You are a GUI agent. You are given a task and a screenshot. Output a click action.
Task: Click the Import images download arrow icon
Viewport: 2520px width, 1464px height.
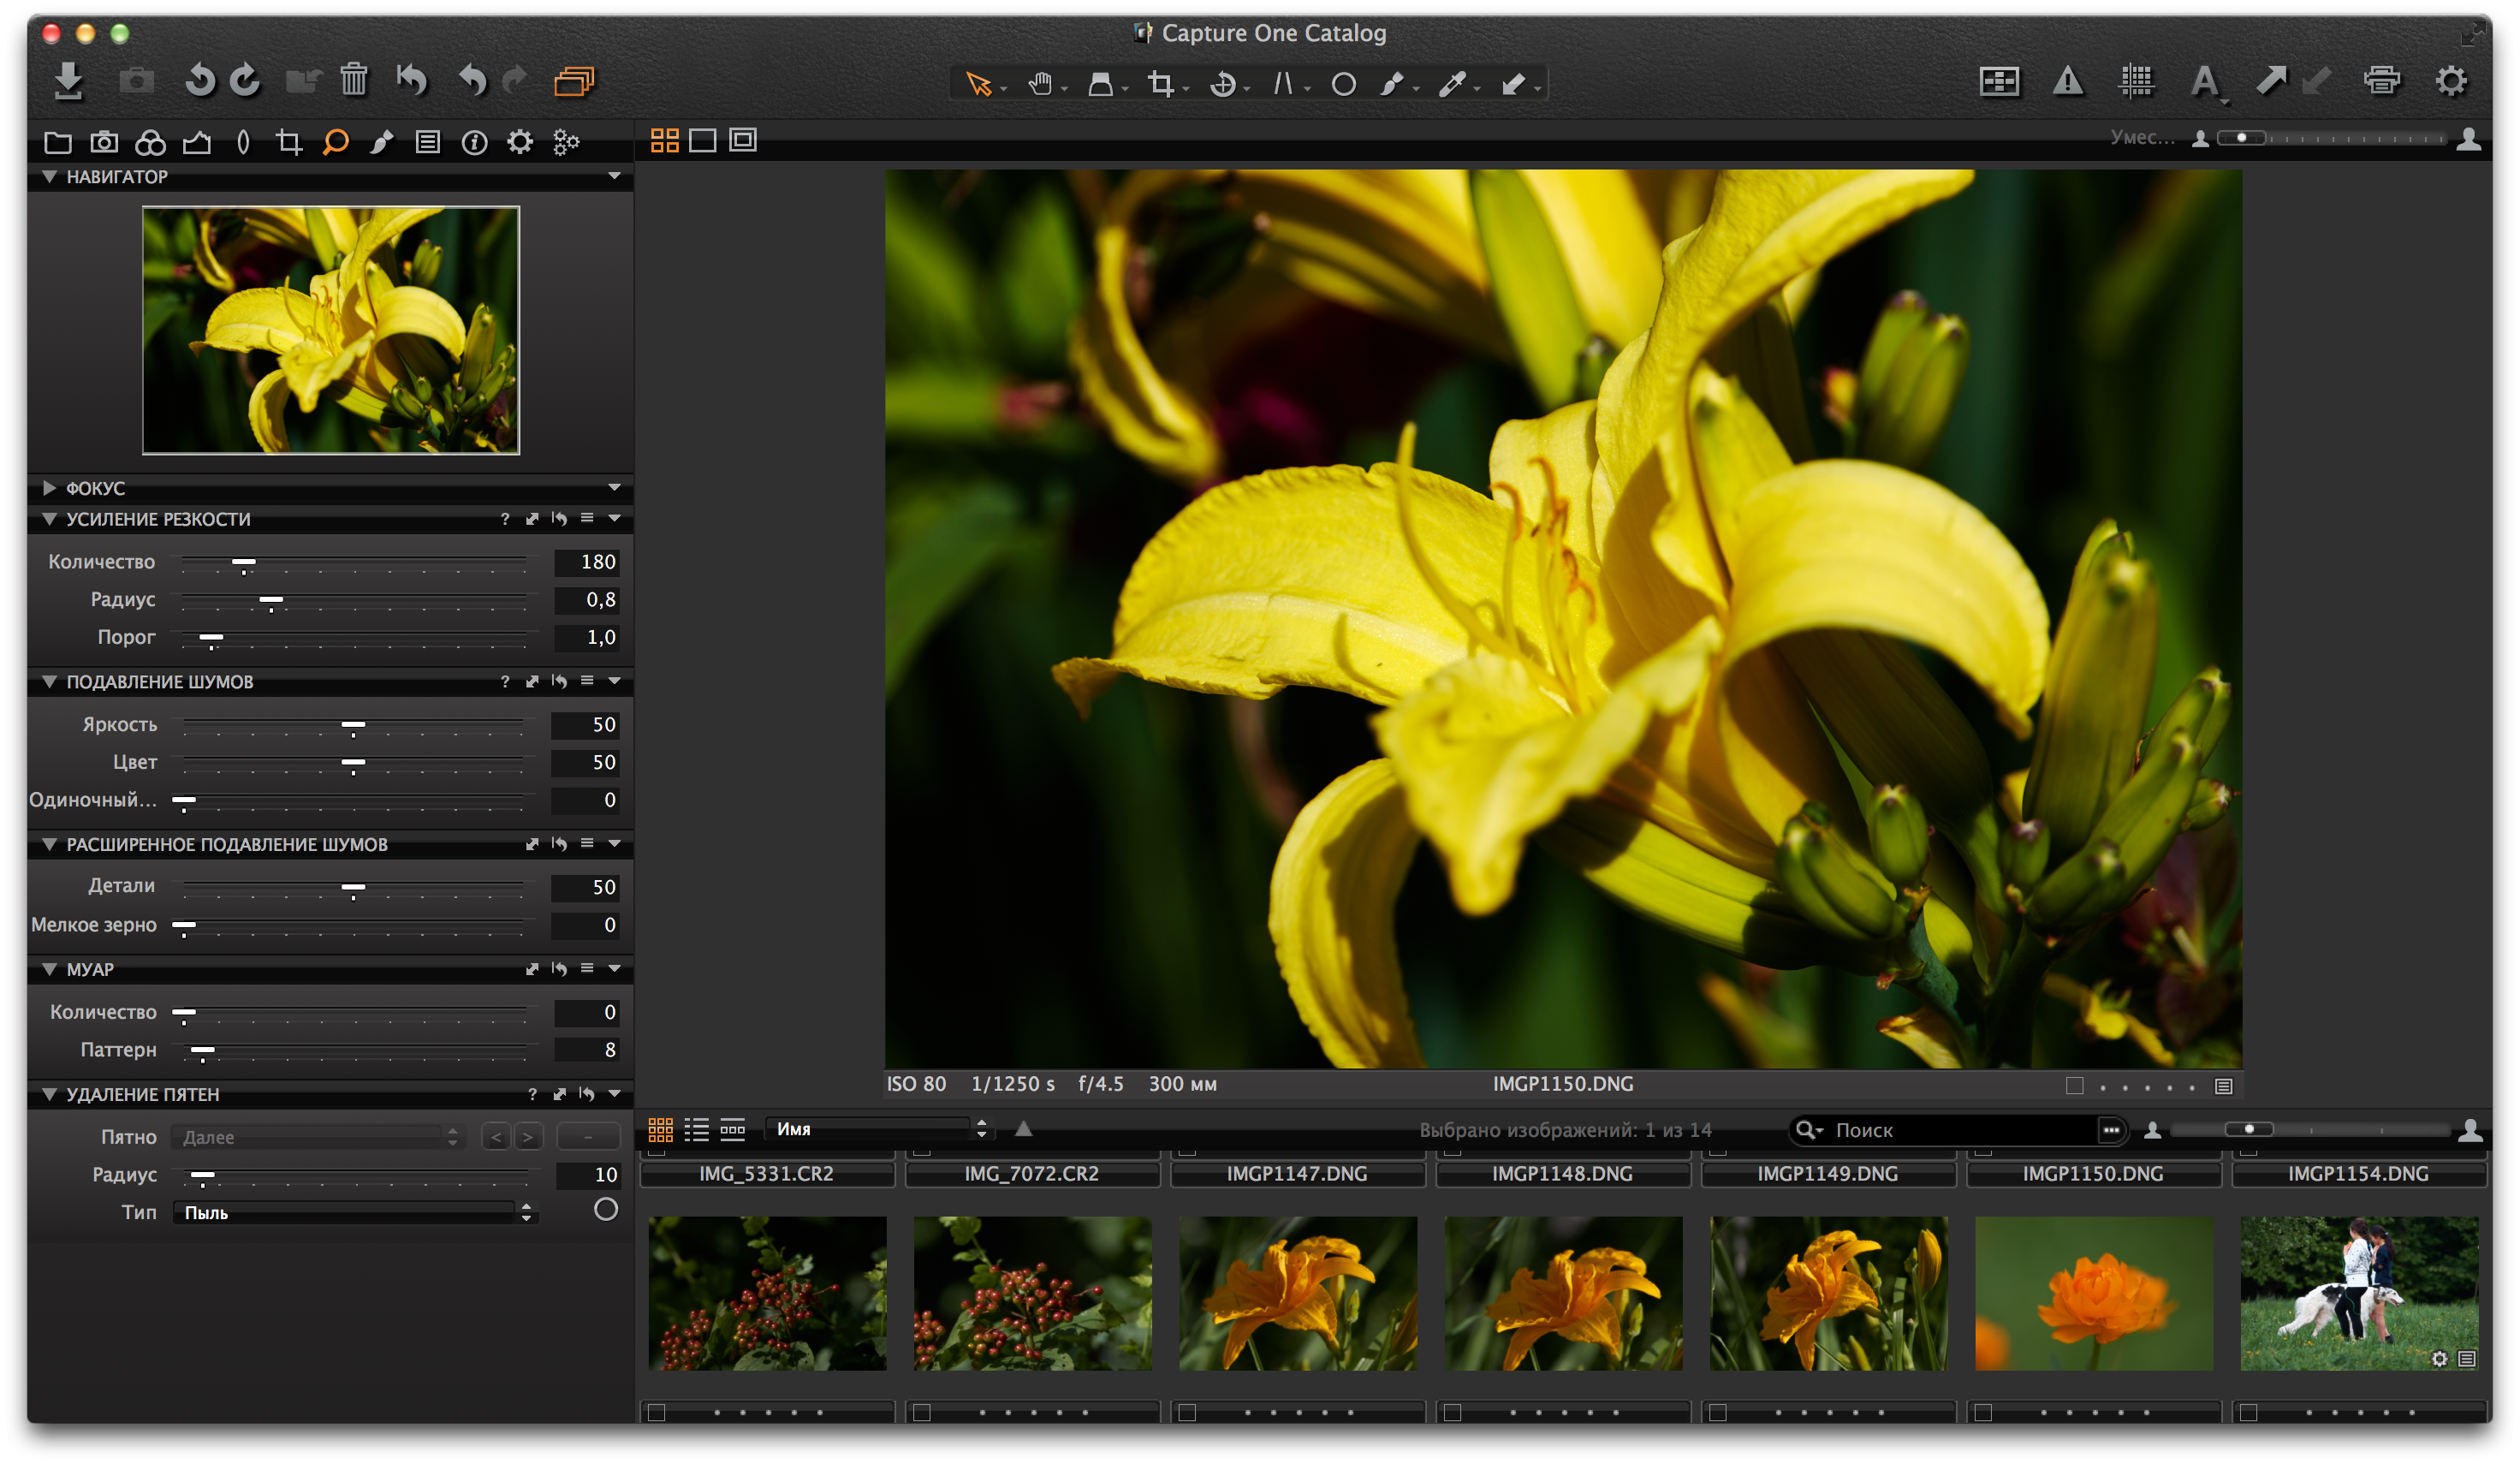pos(68,81)
